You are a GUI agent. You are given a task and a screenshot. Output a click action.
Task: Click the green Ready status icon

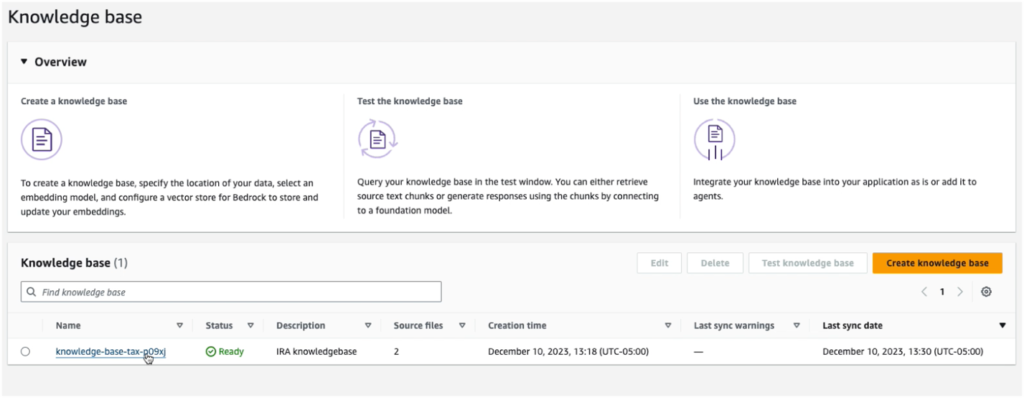(x=210, y=352)
